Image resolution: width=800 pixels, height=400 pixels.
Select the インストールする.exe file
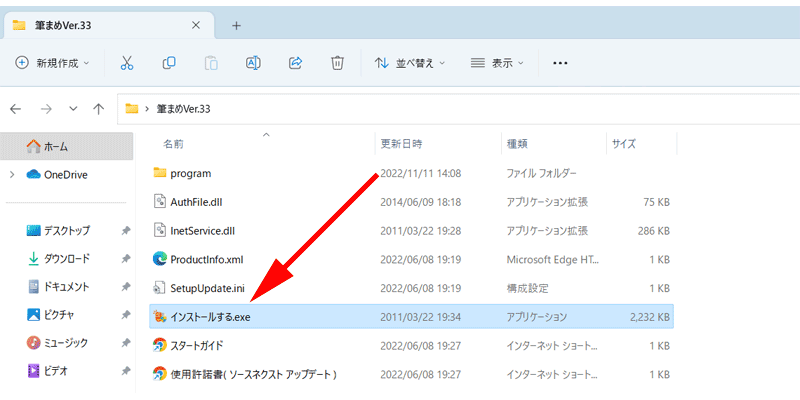[411, 317]
